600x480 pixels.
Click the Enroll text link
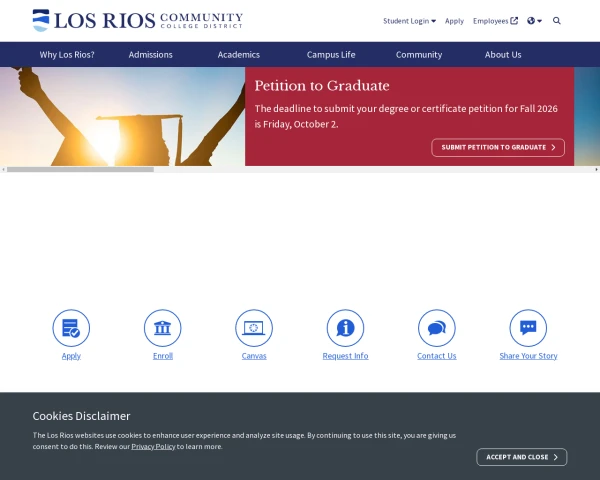tap(163, 356)
